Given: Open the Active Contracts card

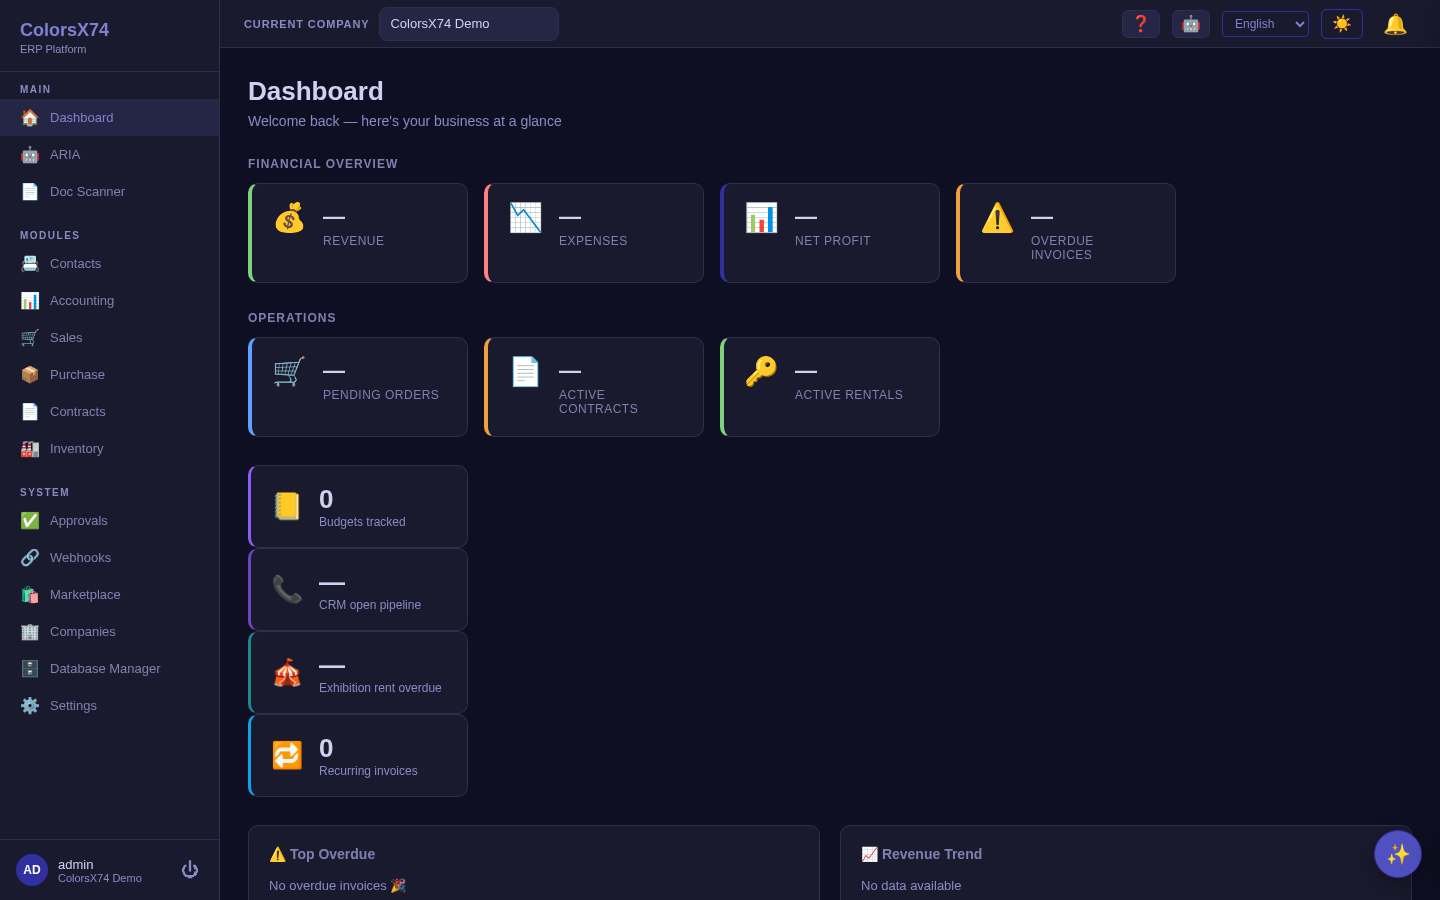Looking at the screenshot, I should pos(594,387).
